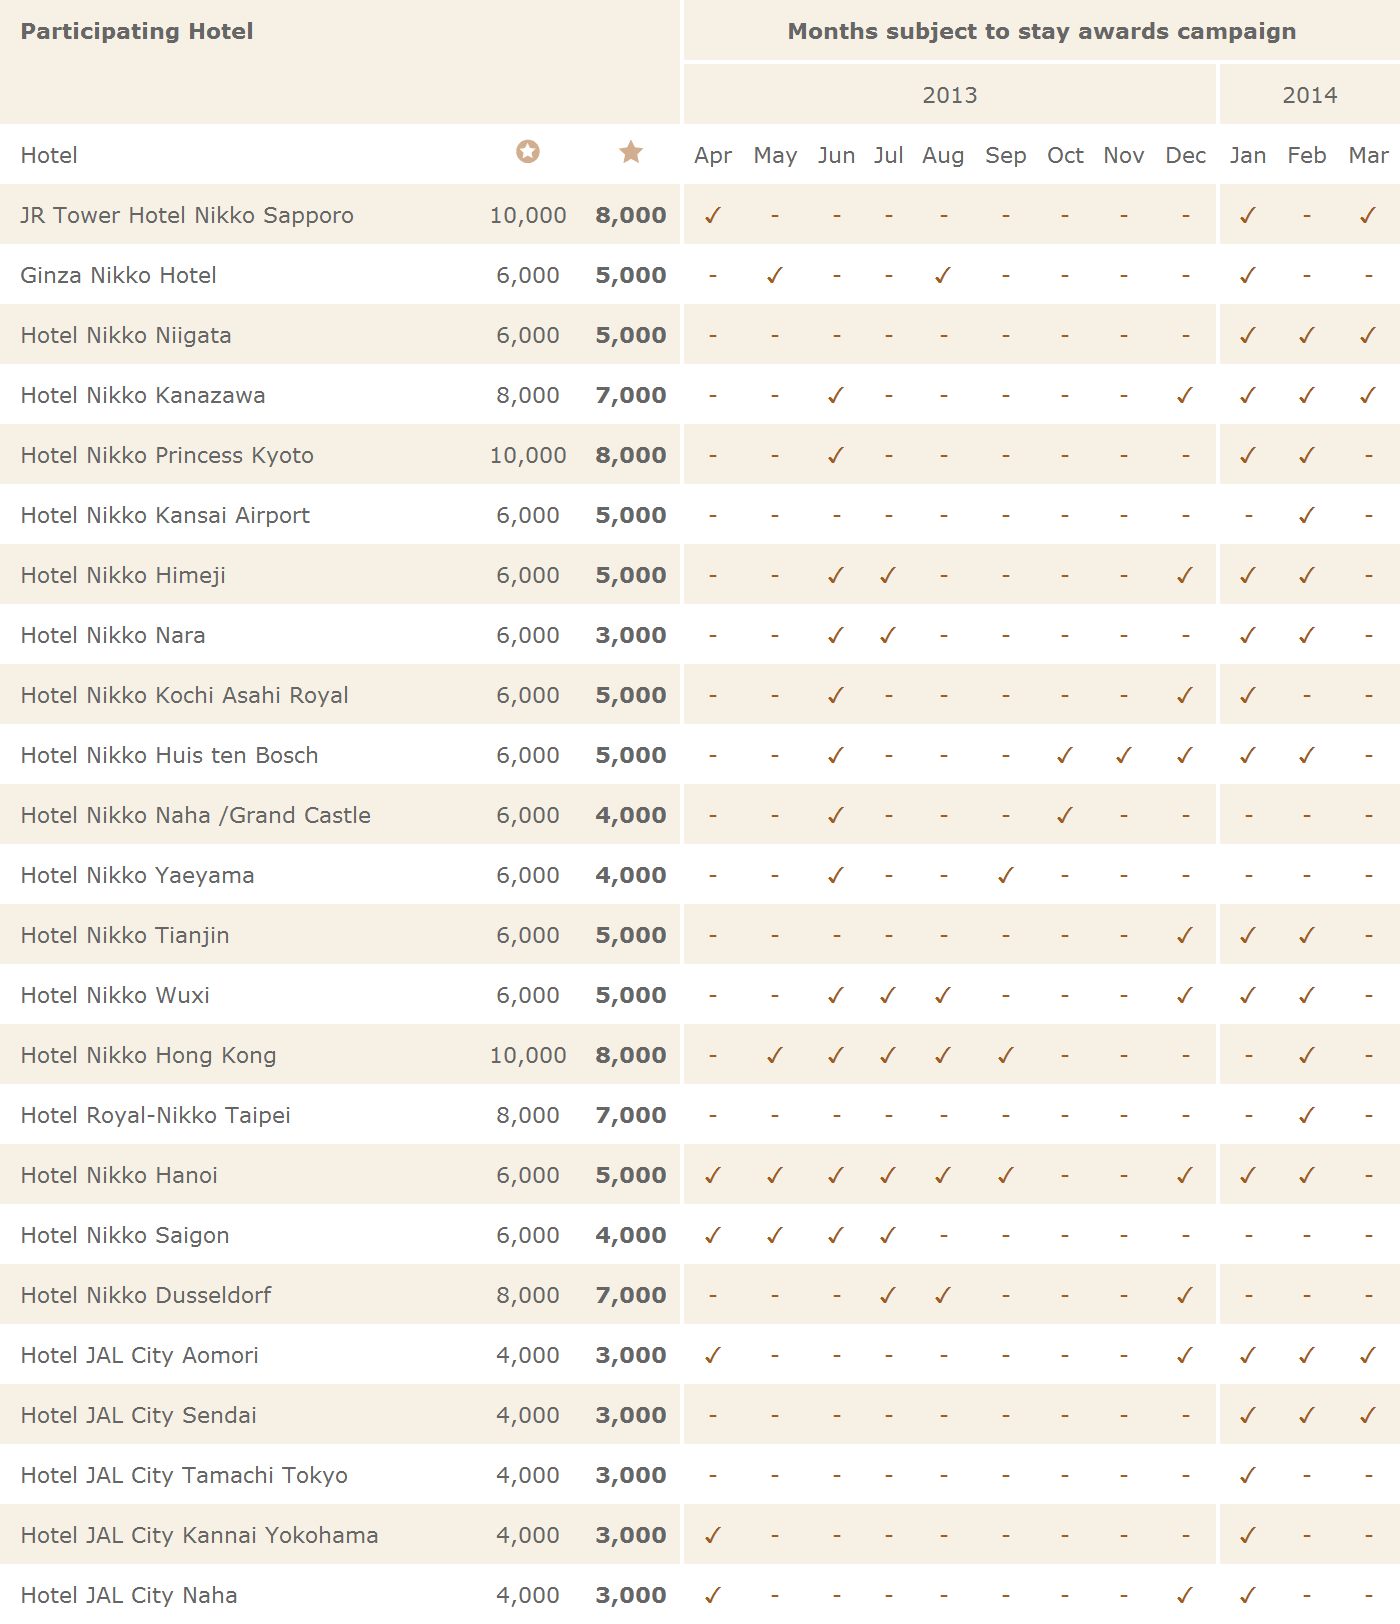Click the May month column header
Screen dimensions: 1400x1624
(775, 156)
